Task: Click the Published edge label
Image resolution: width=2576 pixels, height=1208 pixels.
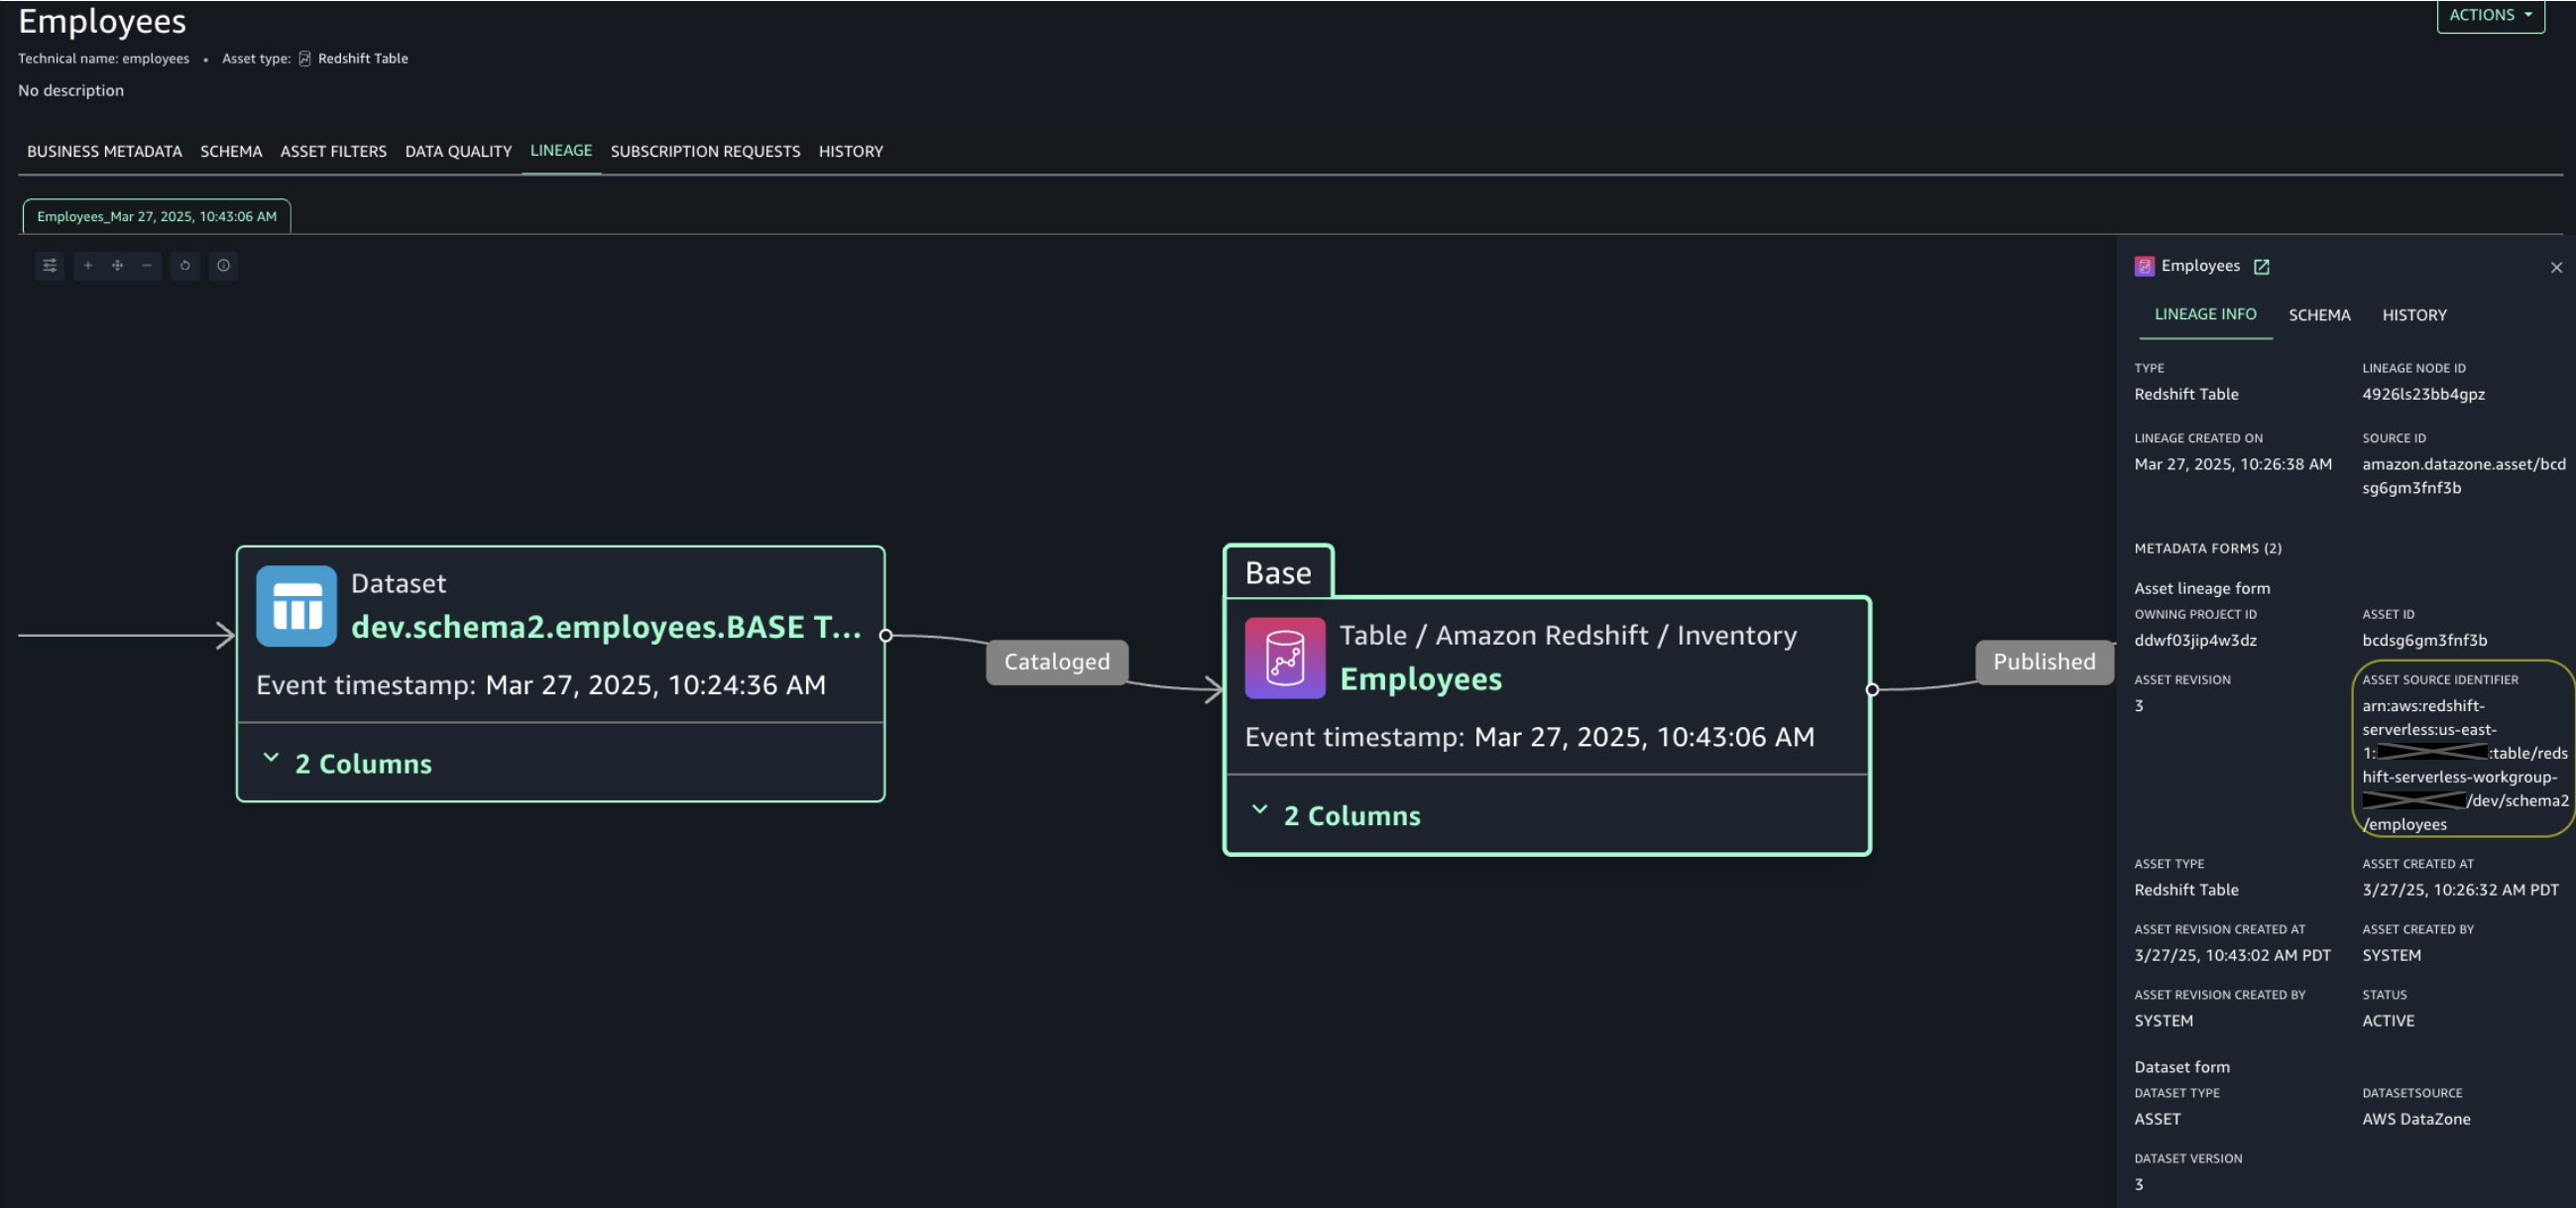Action: click(2044, 662)
